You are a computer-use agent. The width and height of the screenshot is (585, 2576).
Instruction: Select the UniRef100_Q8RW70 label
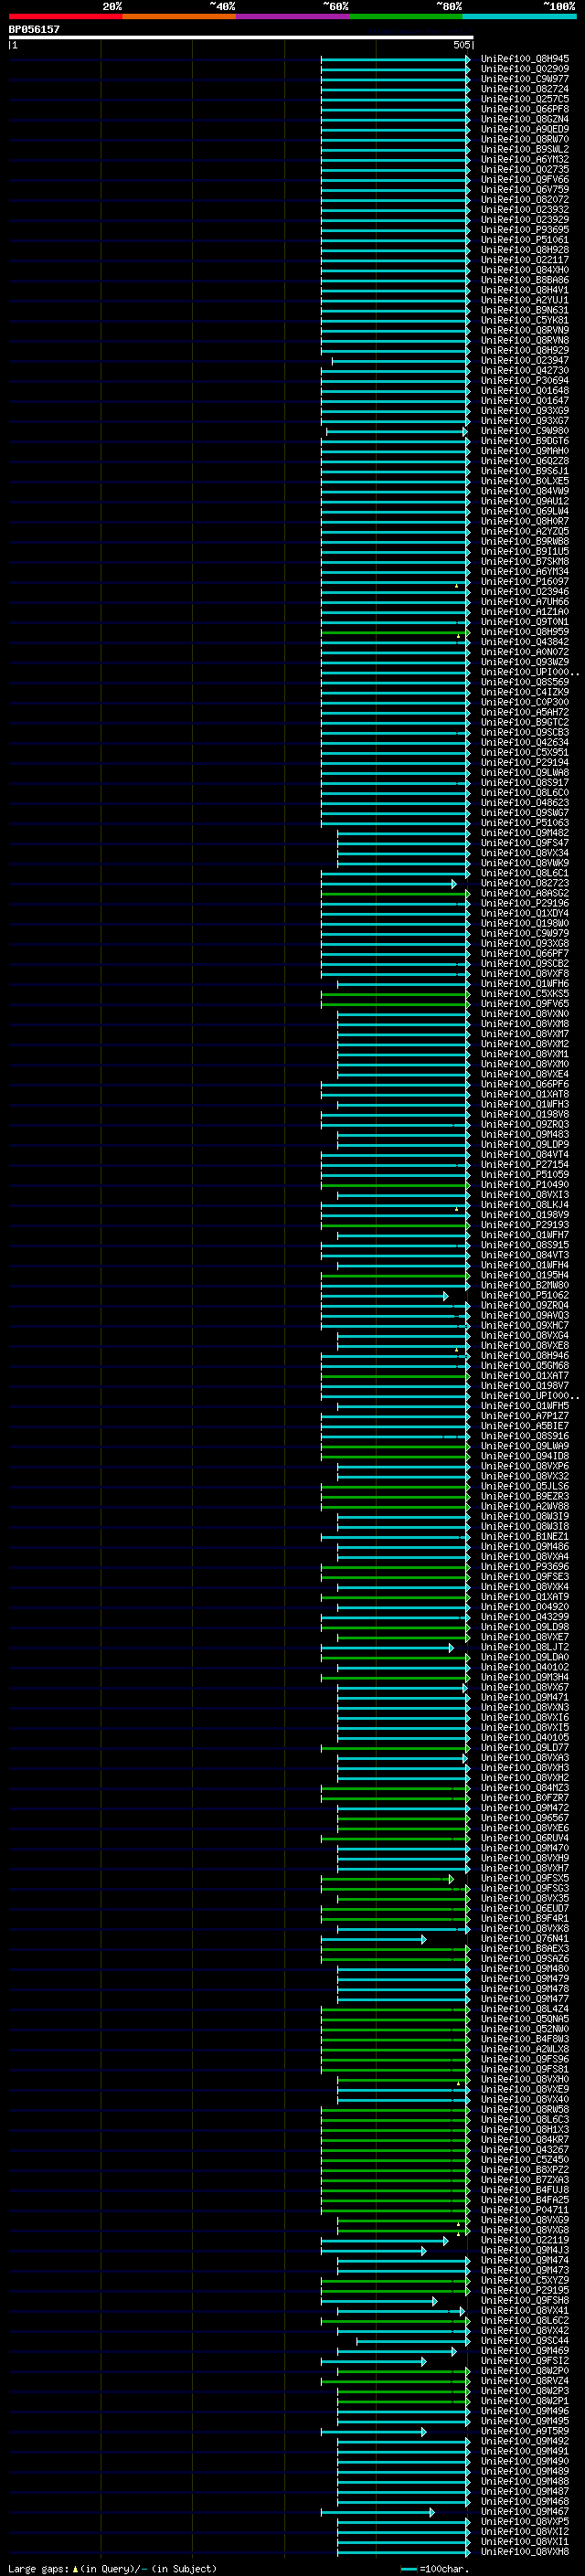click(x=525, y=139)
